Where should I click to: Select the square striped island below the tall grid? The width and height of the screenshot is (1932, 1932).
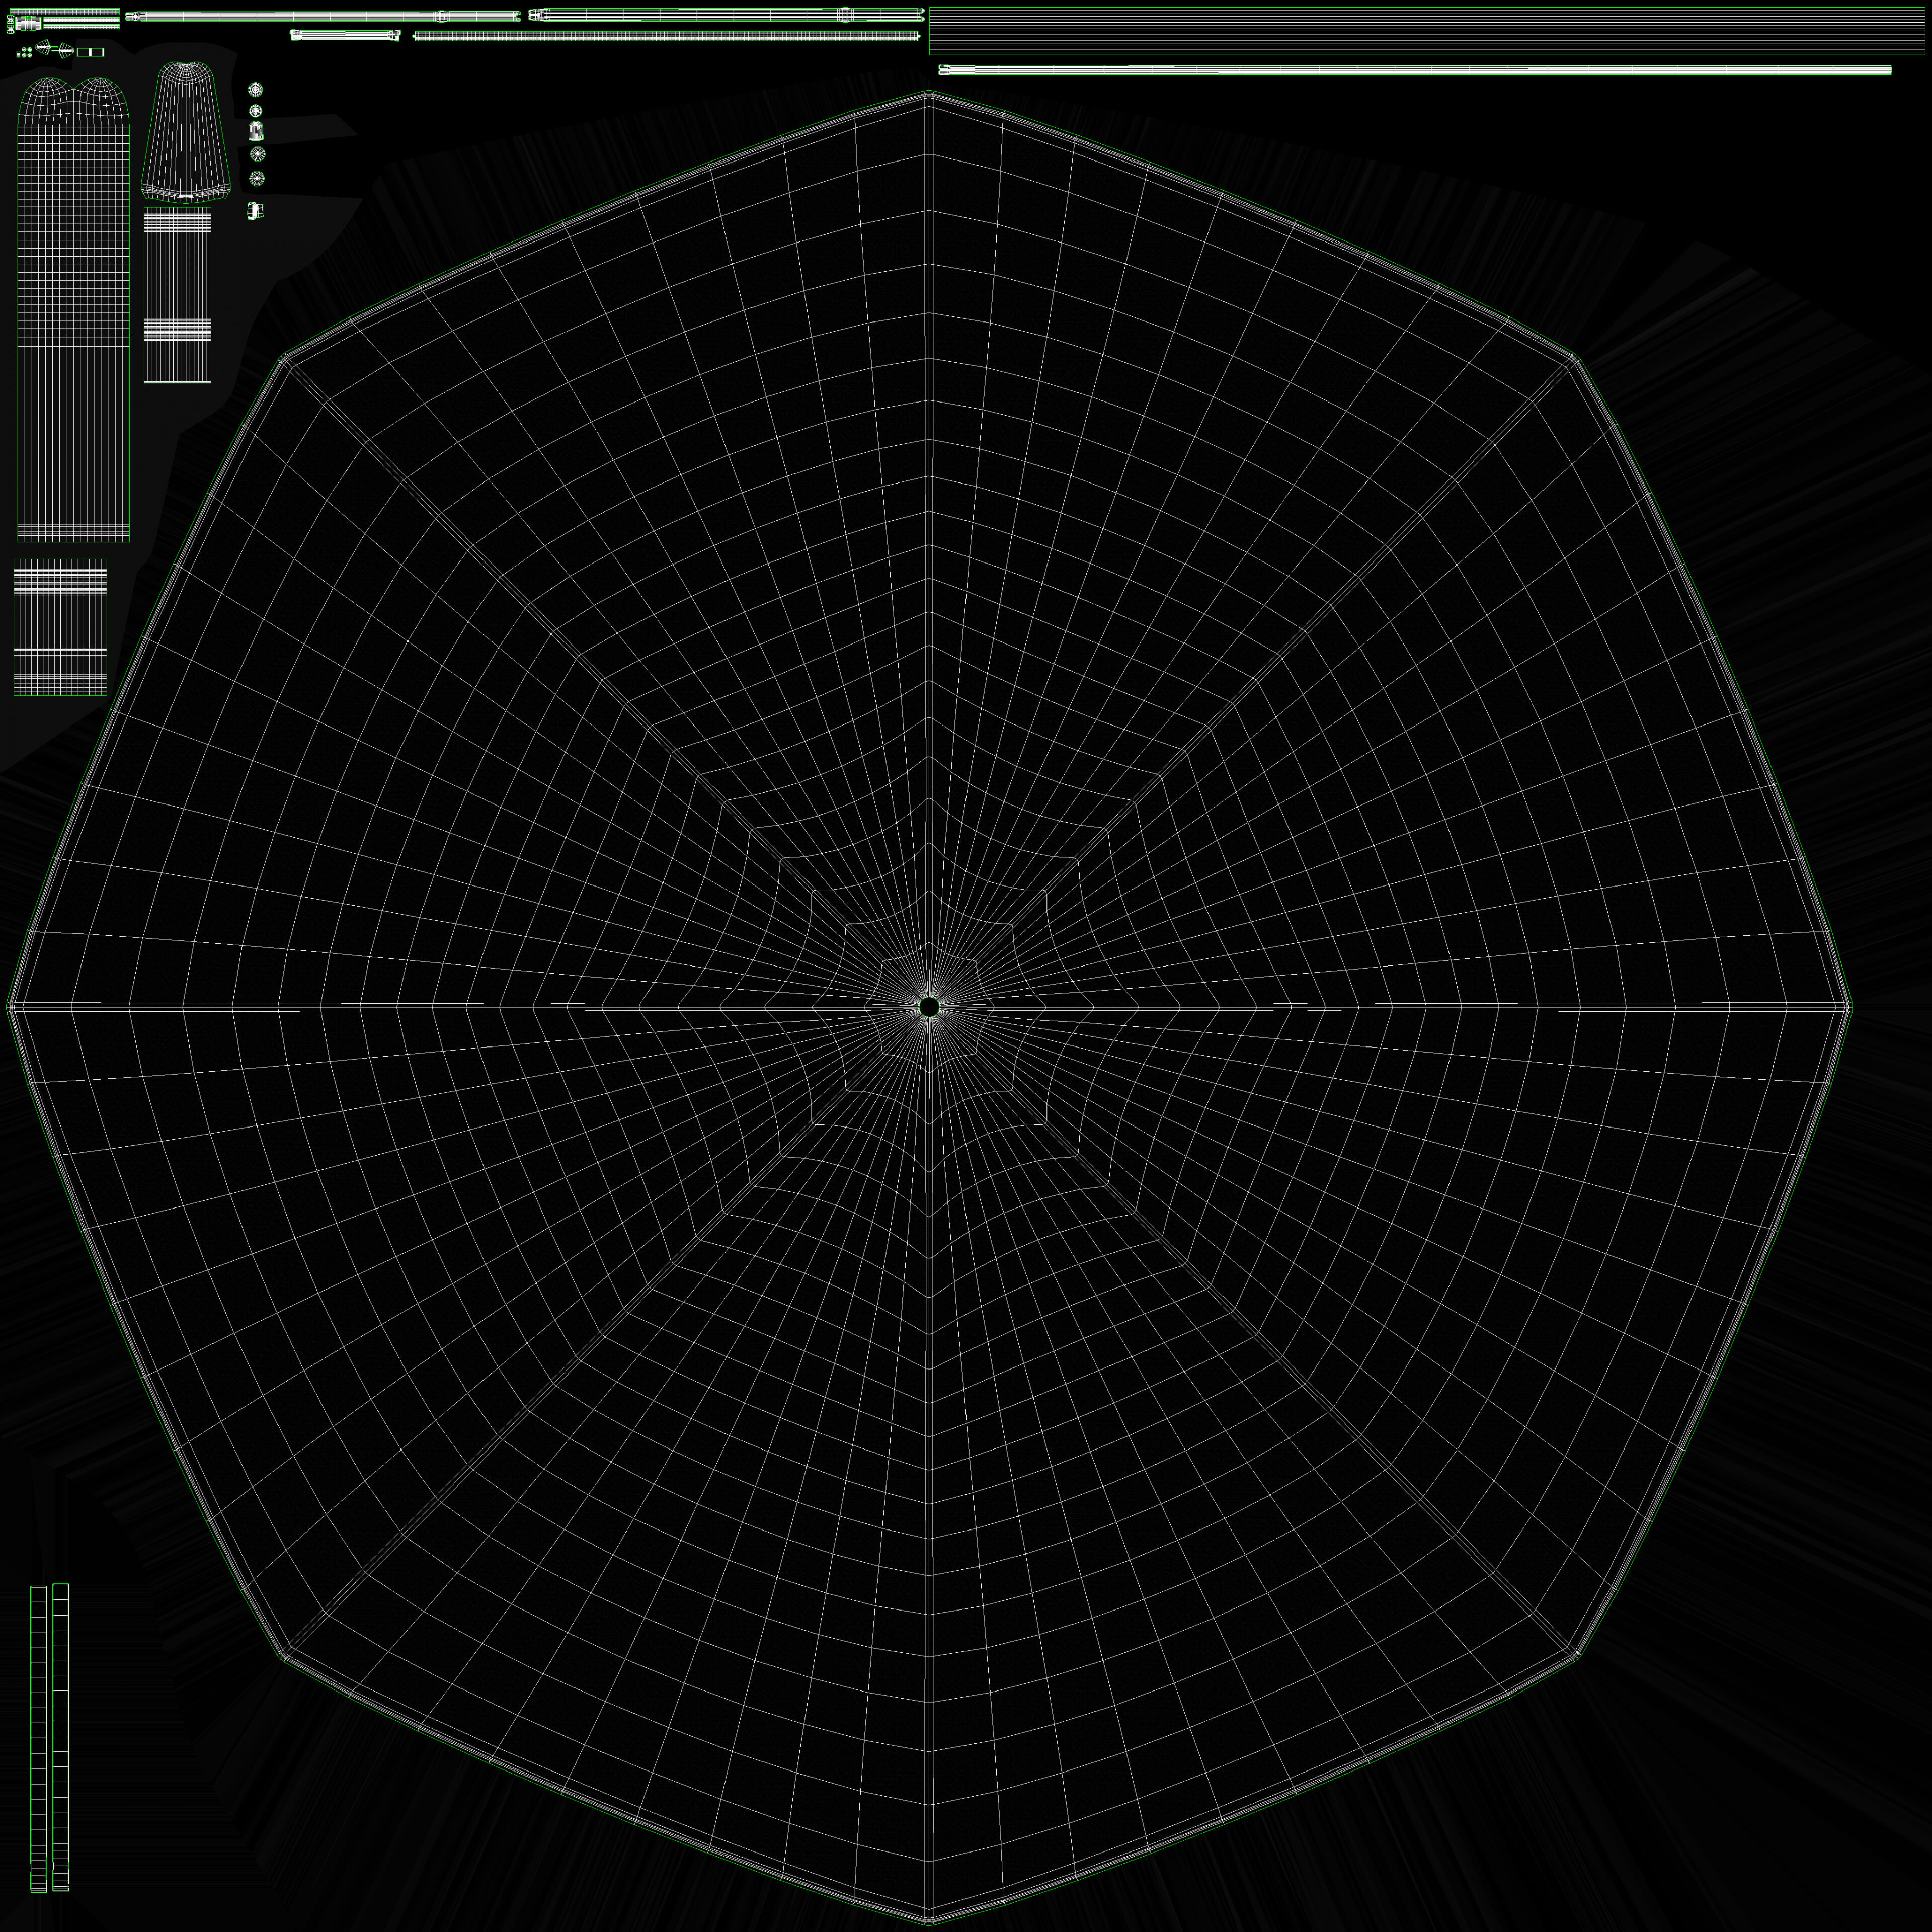(x=60, y=627)
